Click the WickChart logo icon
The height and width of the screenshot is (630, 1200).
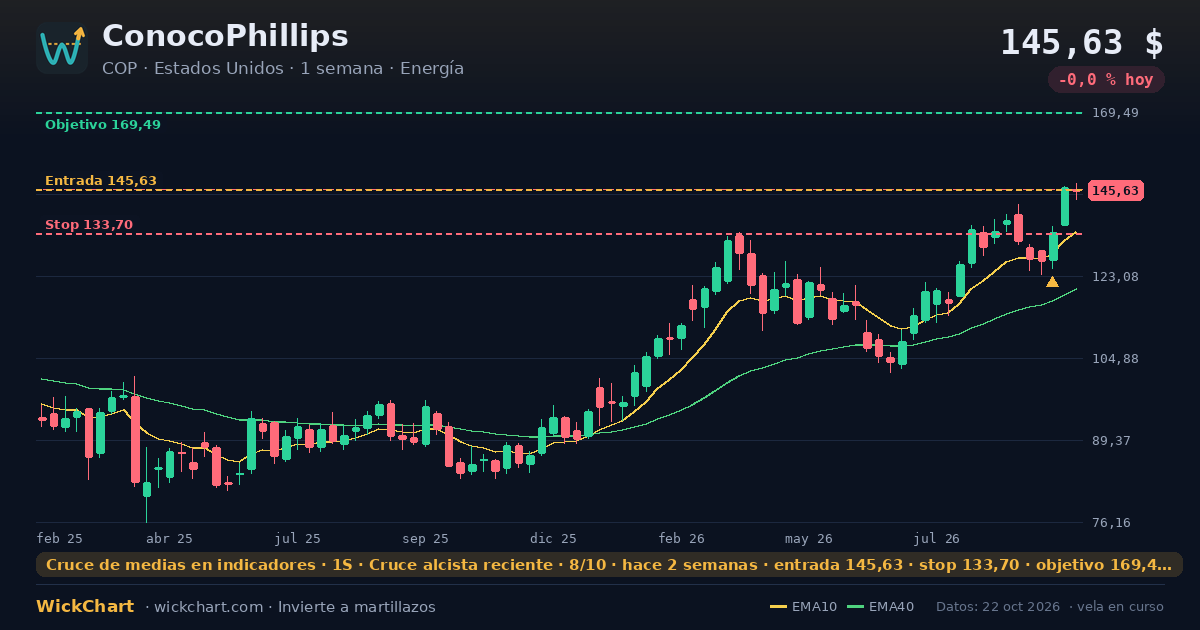tap(62, 48)
